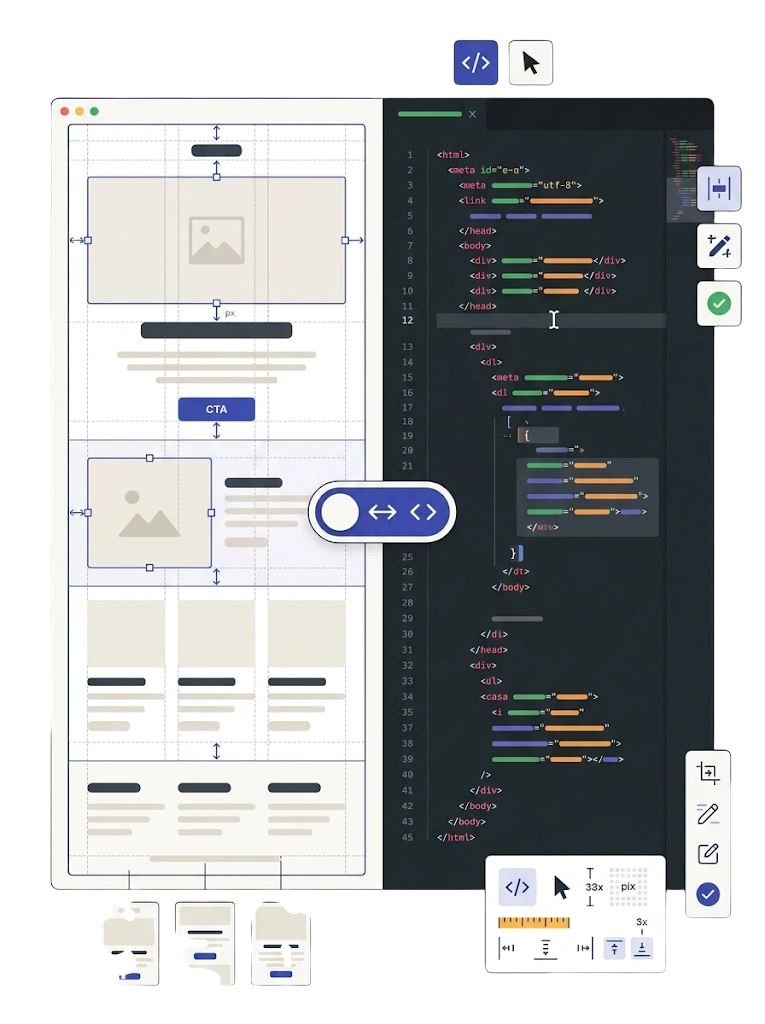Click the left resize handle of hero image
765x1024 pixels.
click(x=88, y=240)
